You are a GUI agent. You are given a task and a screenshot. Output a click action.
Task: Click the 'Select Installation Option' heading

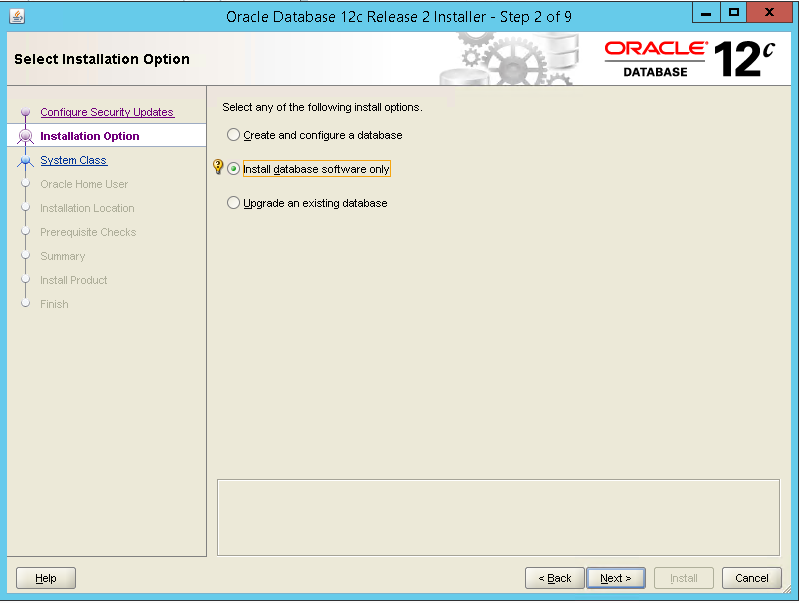click(102, 59)
